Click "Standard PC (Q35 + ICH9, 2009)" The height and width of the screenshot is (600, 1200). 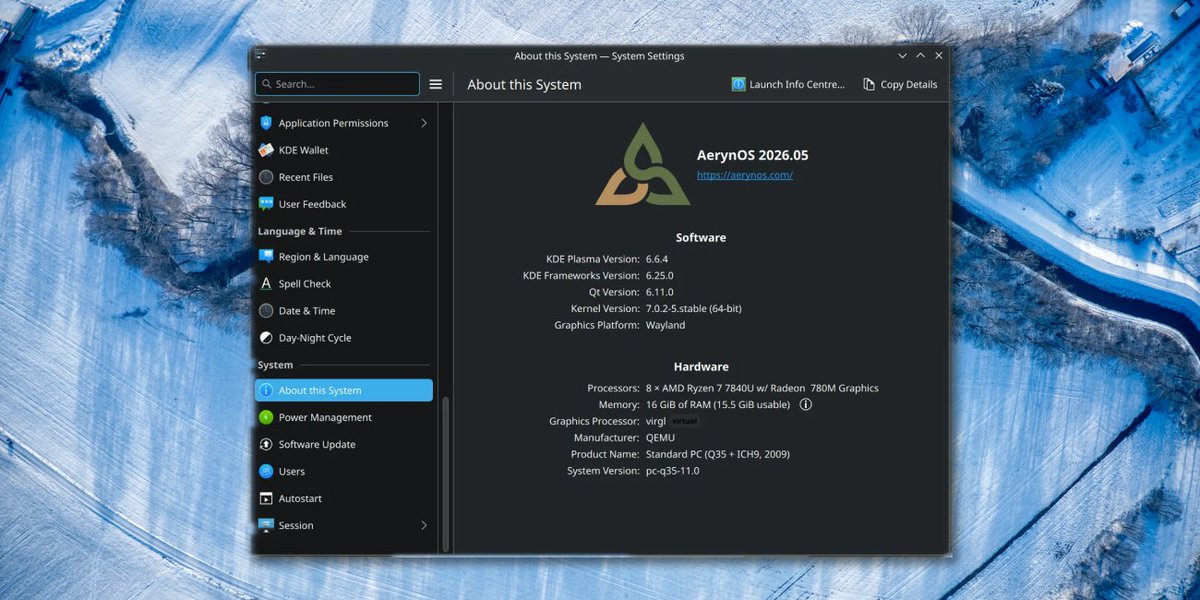tap(718, 454)
